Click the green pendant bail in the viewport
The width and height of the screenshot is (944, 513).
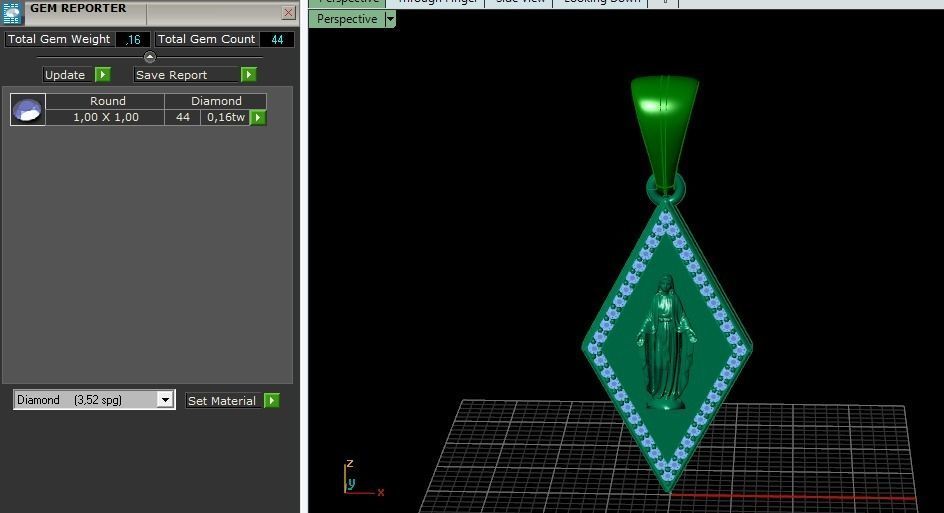coord(665,132)
